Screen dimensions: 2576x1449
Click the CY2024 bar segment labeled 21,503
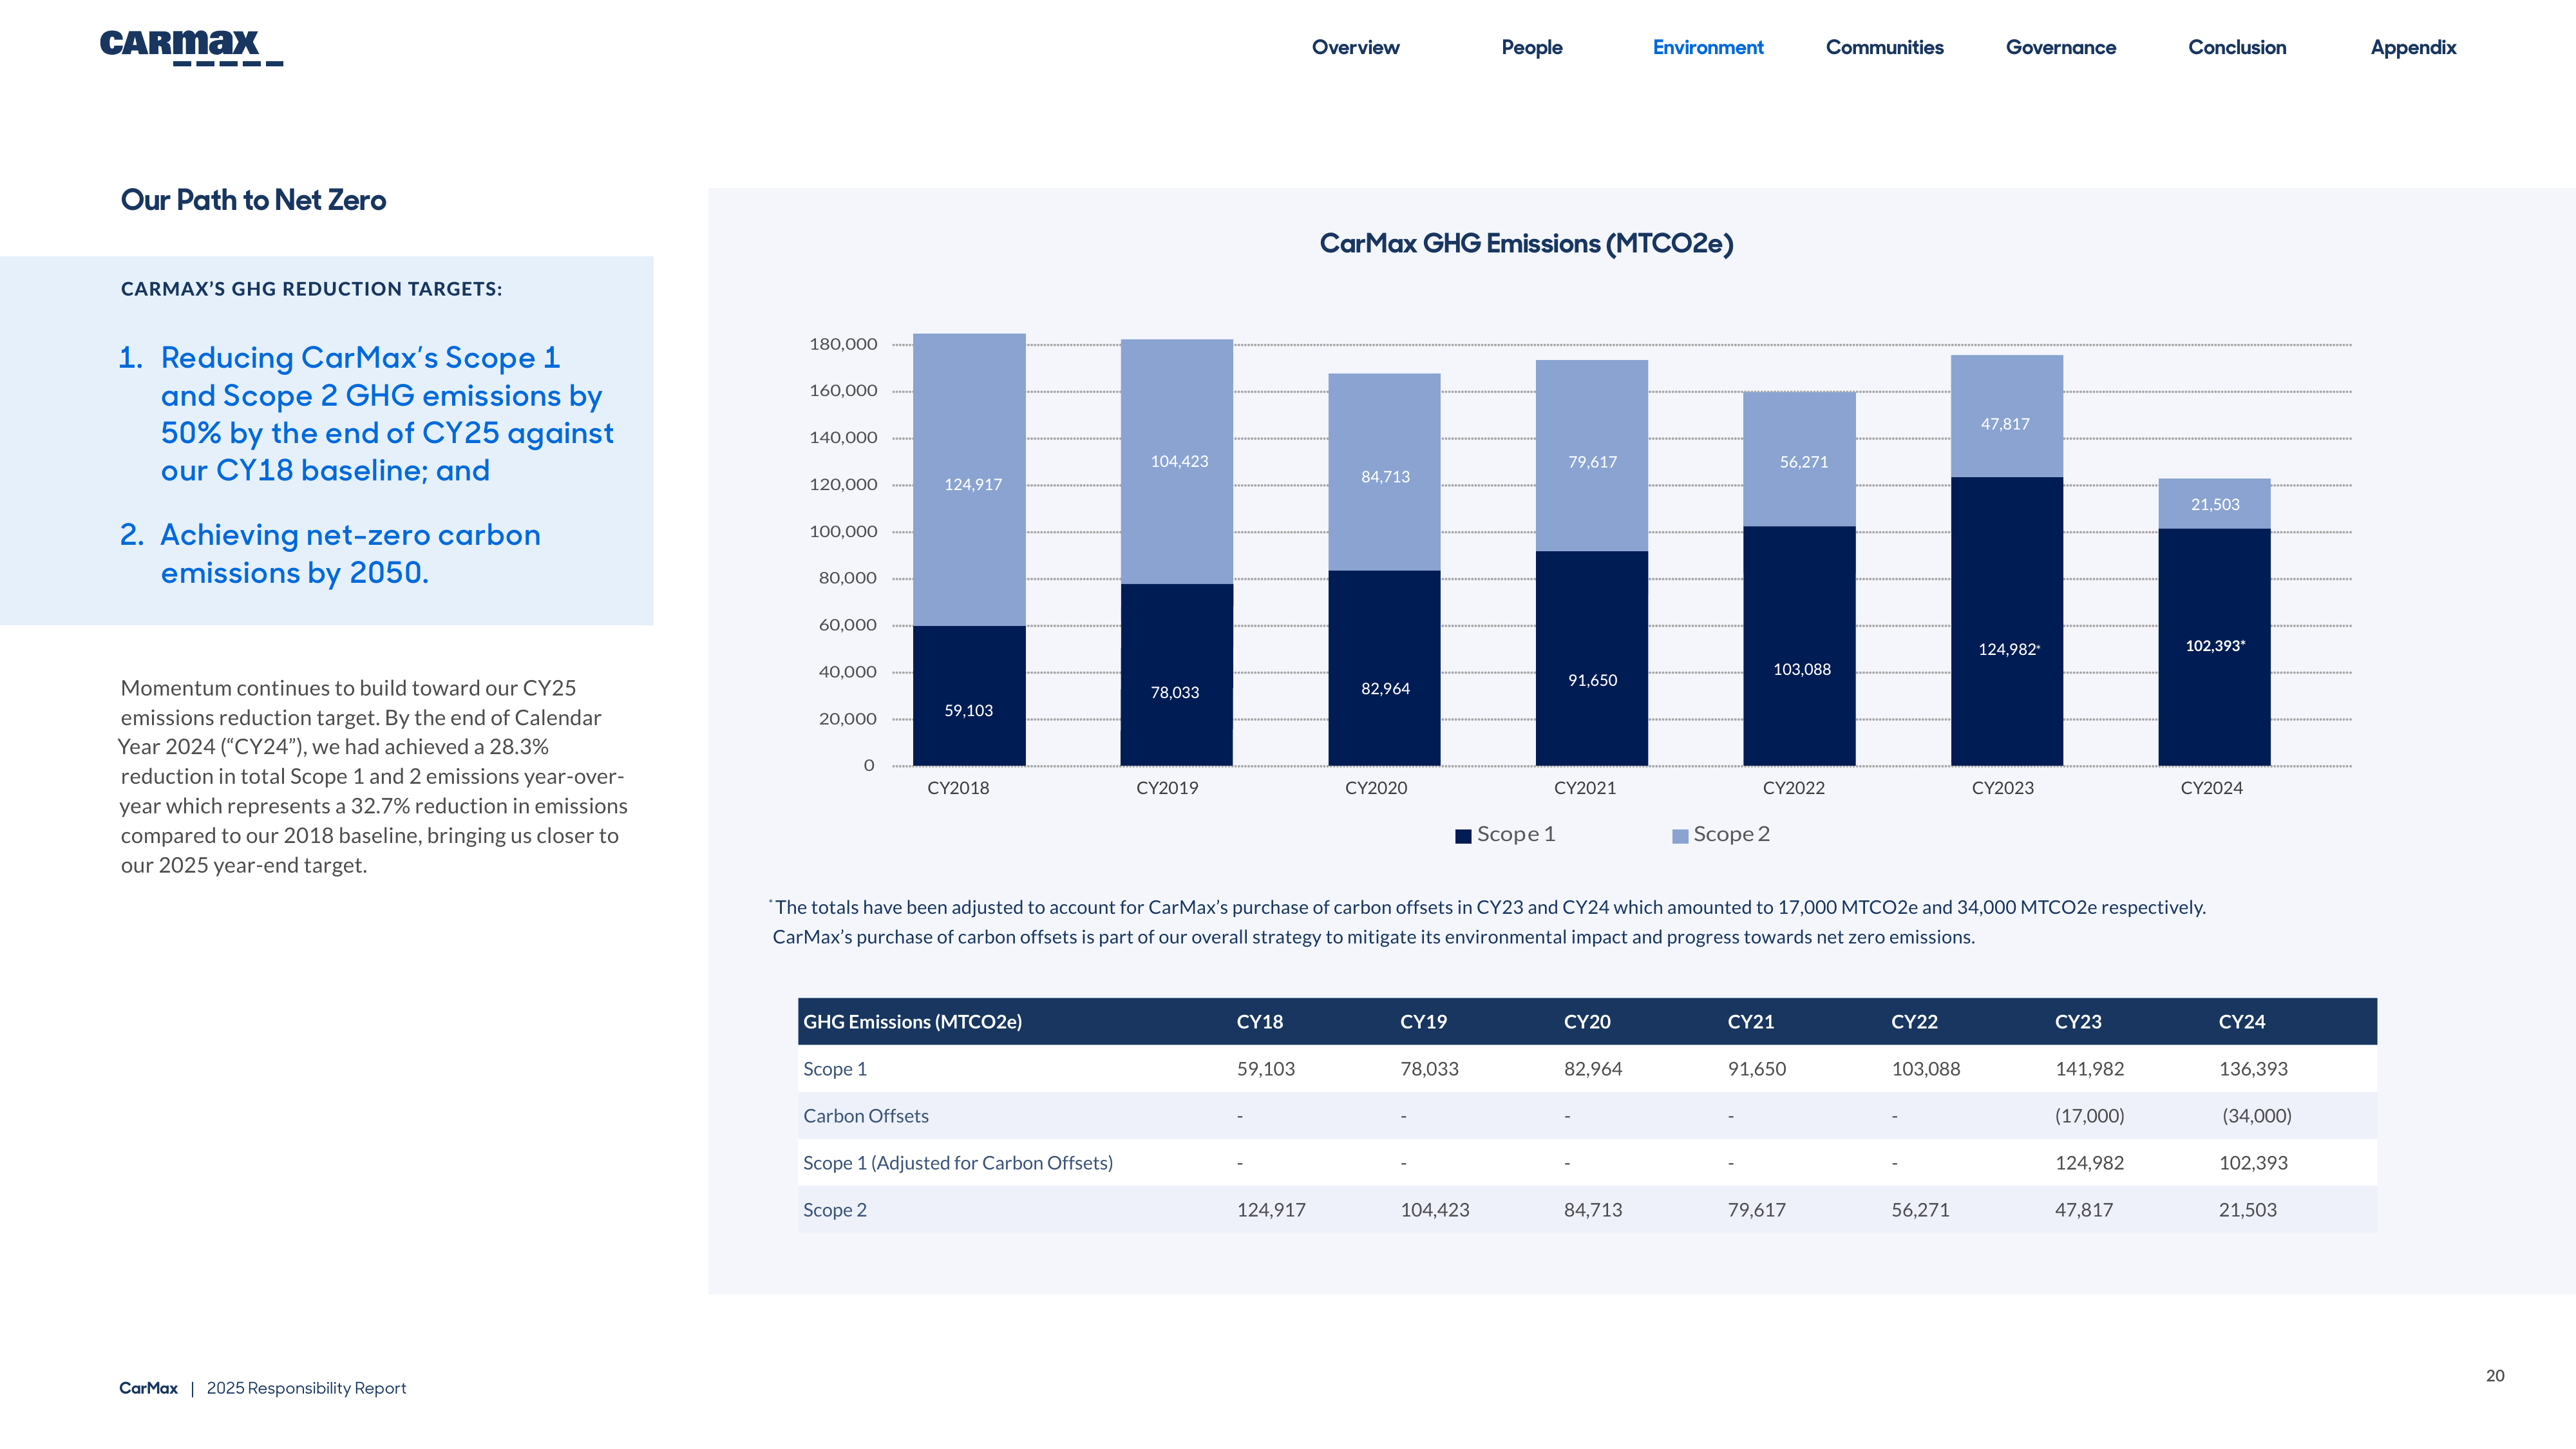click(x=2214, y=504)
